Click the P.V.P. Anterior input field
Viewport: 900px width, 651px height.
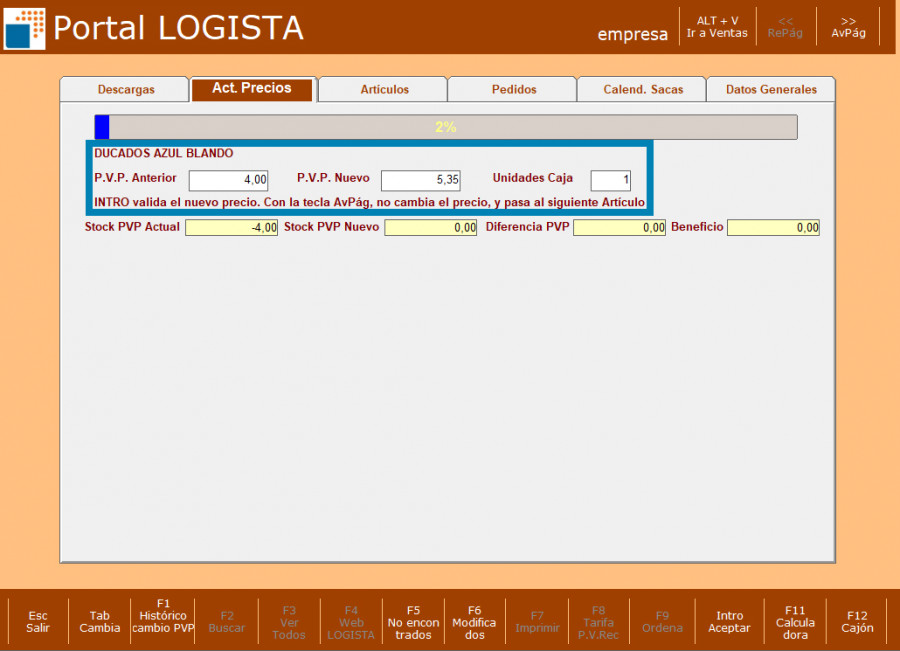coord(228,181)
